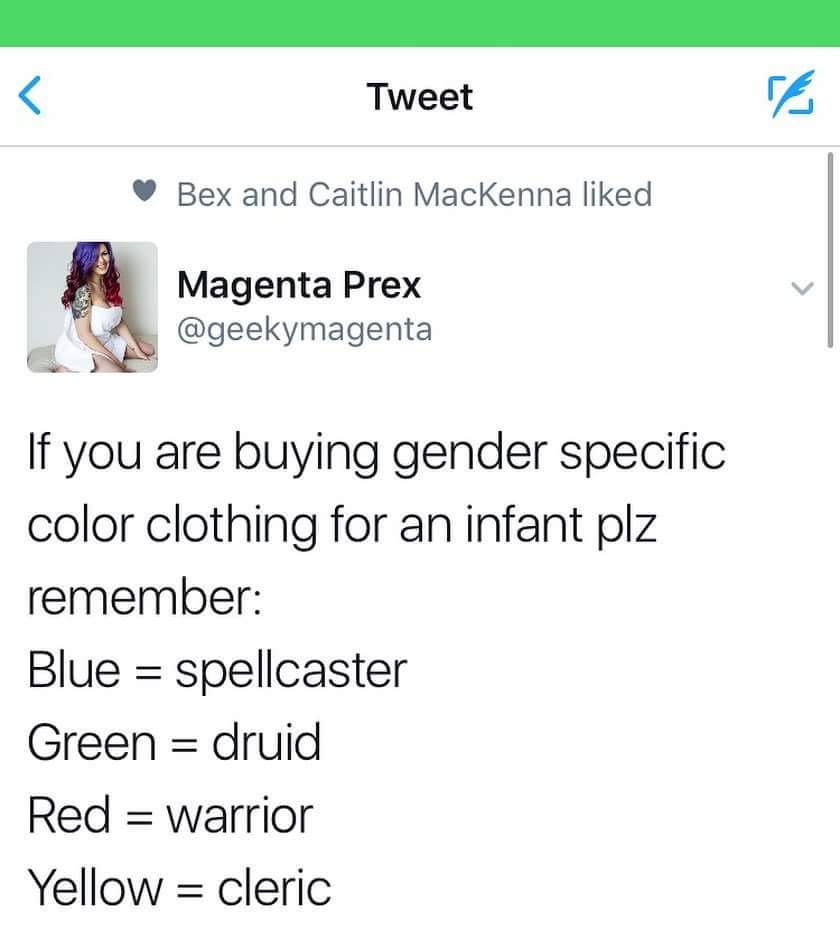Tap the @geekymagenta handle
The image size is (840, 940).
pyautogui.click(x=304, y=328)
